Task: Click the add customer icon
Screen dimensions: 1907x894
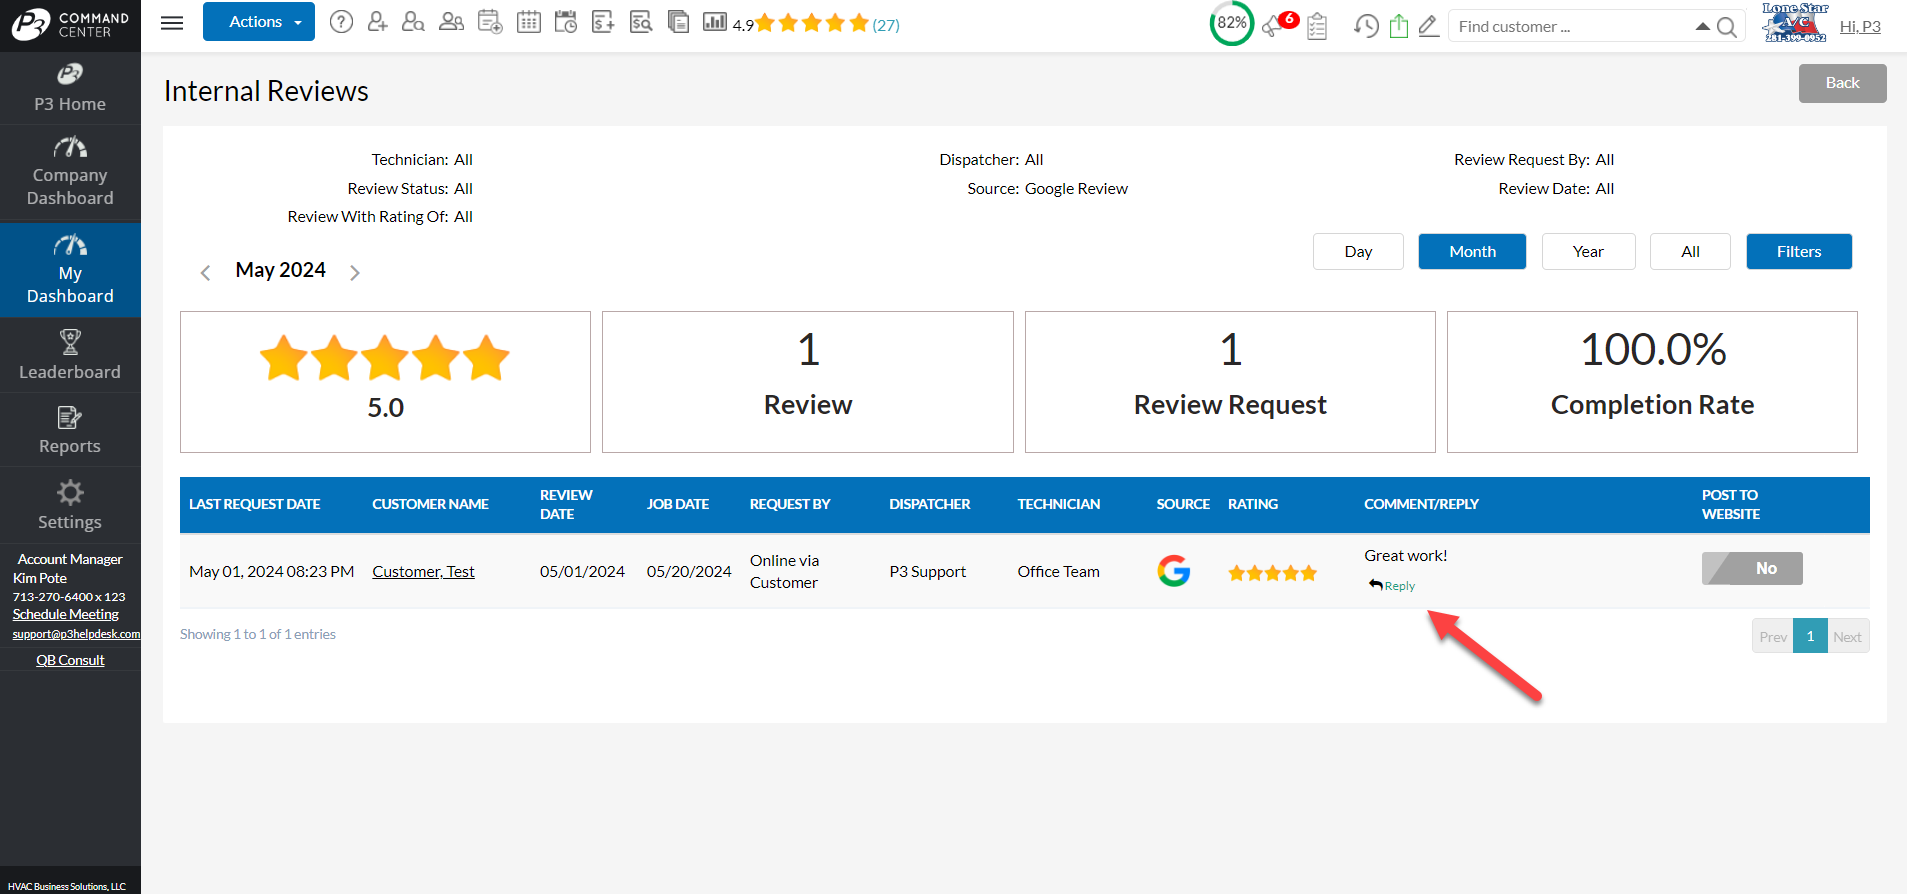Action: click(377, 22)
